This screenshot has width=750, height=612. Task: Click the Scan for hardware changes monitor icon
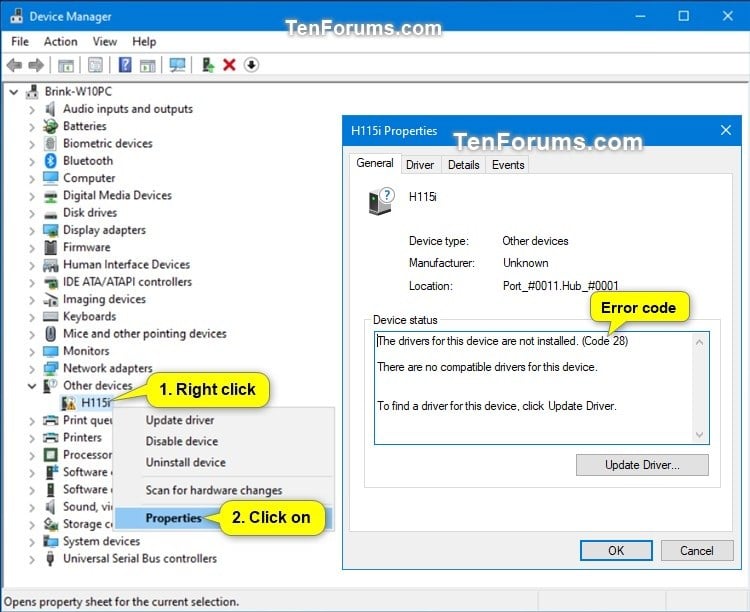click(177, 65)
